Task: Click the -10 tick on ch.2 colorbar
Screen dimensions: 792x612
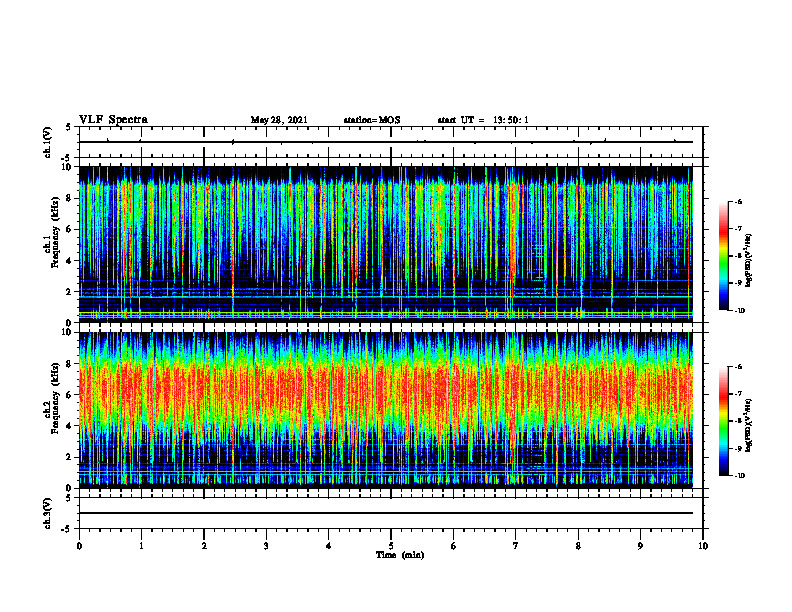Action: [740, 476]
